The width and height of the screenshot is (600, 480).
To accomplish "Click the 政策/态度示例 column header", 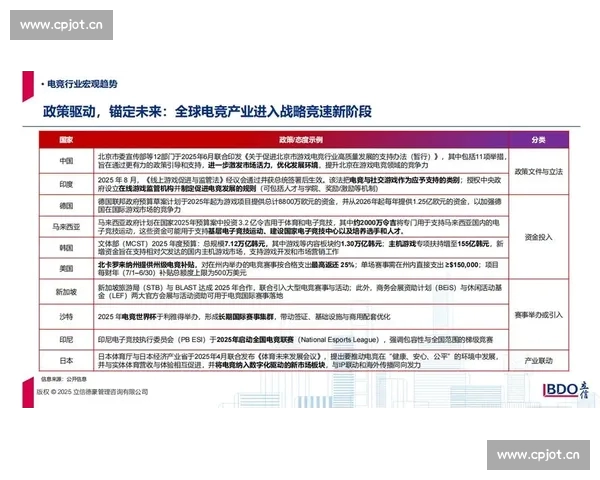I will click(301, 140).
